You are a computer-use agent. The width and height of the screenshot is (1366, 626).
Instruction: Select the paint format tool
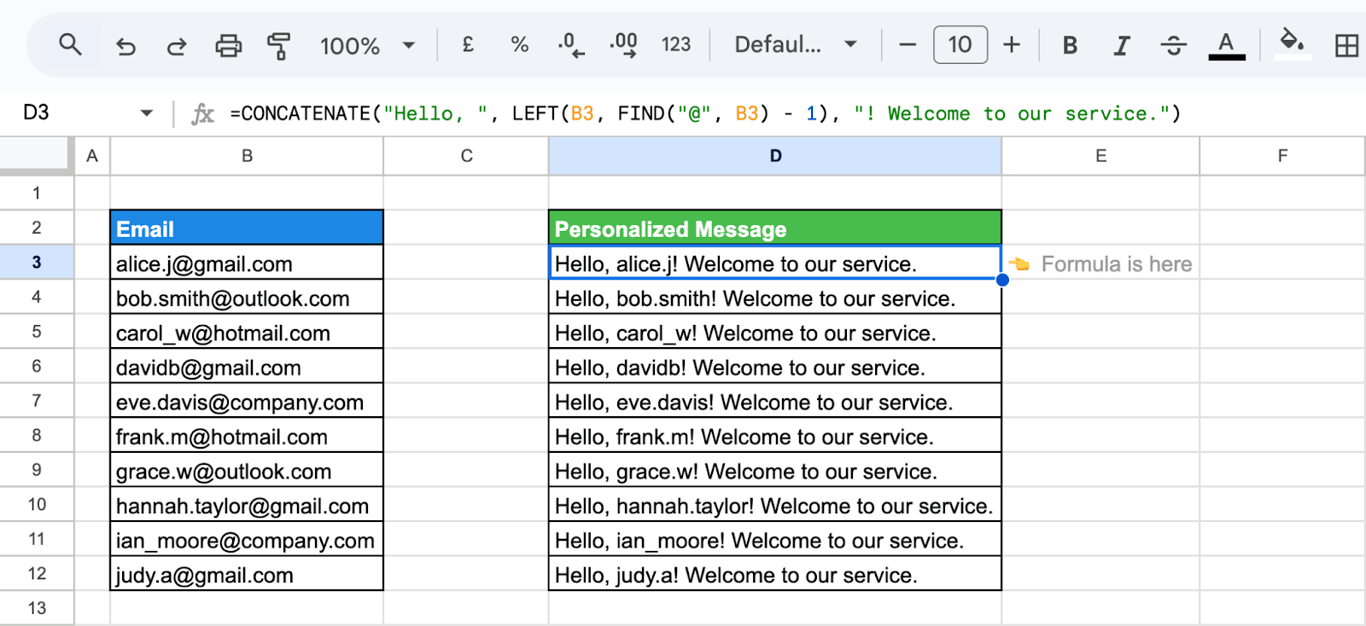[279, 45]
